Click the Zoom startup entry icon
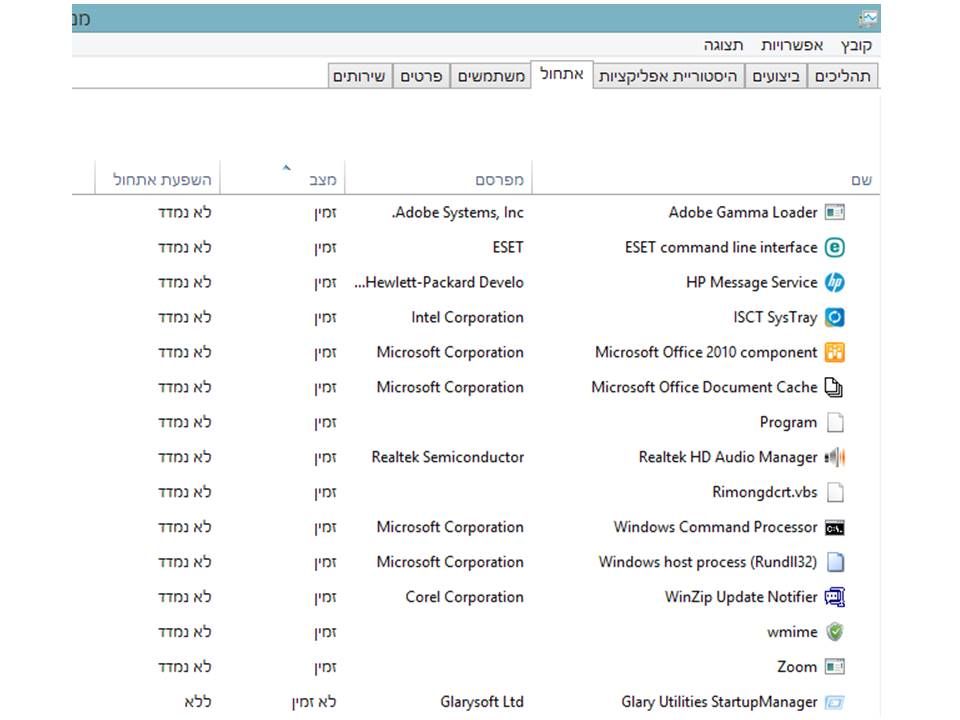The image size is (960, 720). coord(834,667)
